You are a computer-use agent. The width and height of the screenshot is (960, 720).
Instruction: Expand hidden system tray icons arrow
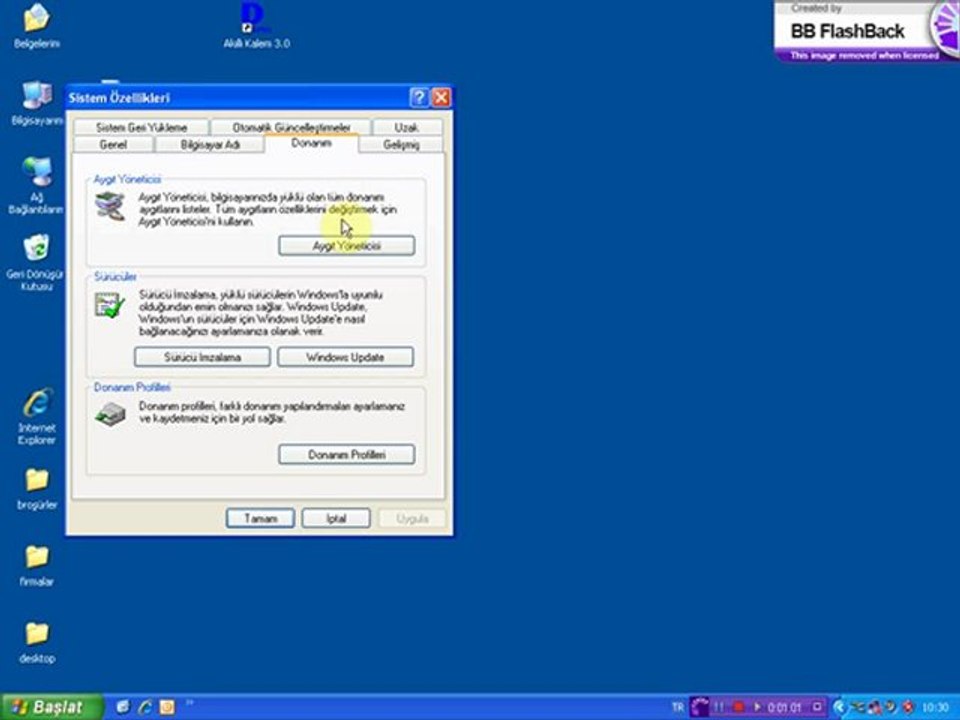click(839, 707)
